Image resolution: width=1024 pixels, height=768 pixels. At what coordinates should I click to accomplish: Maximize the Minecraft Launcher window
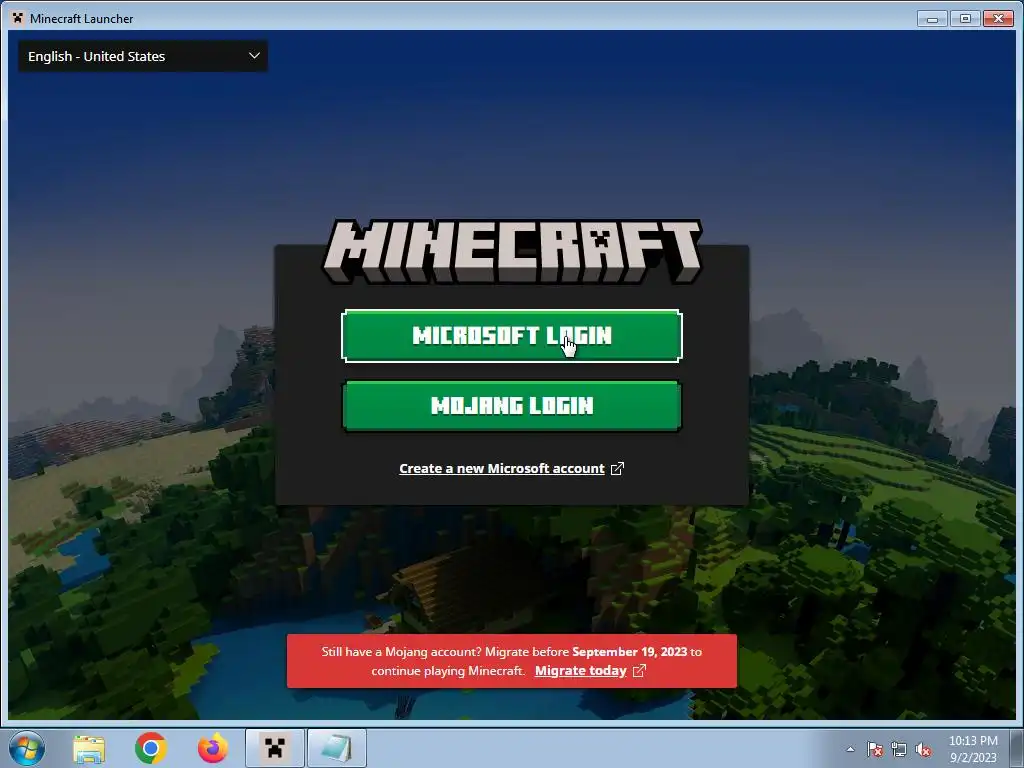(965, 18)
